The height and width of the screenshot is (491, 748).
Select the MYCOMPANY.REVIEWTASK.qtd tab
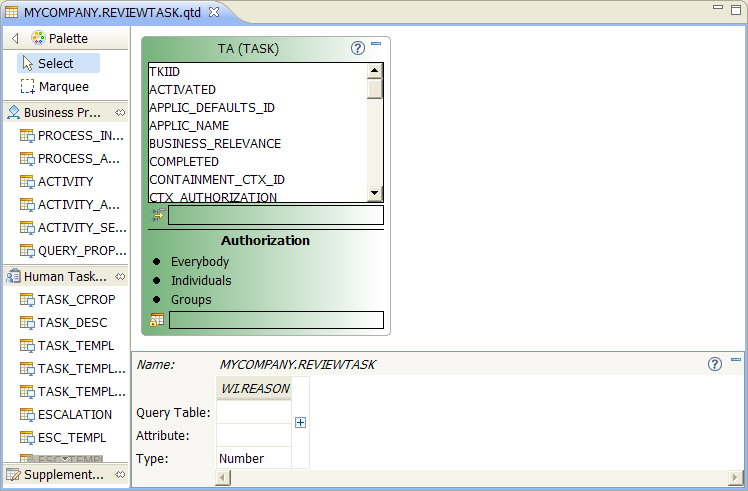point(112,12)
